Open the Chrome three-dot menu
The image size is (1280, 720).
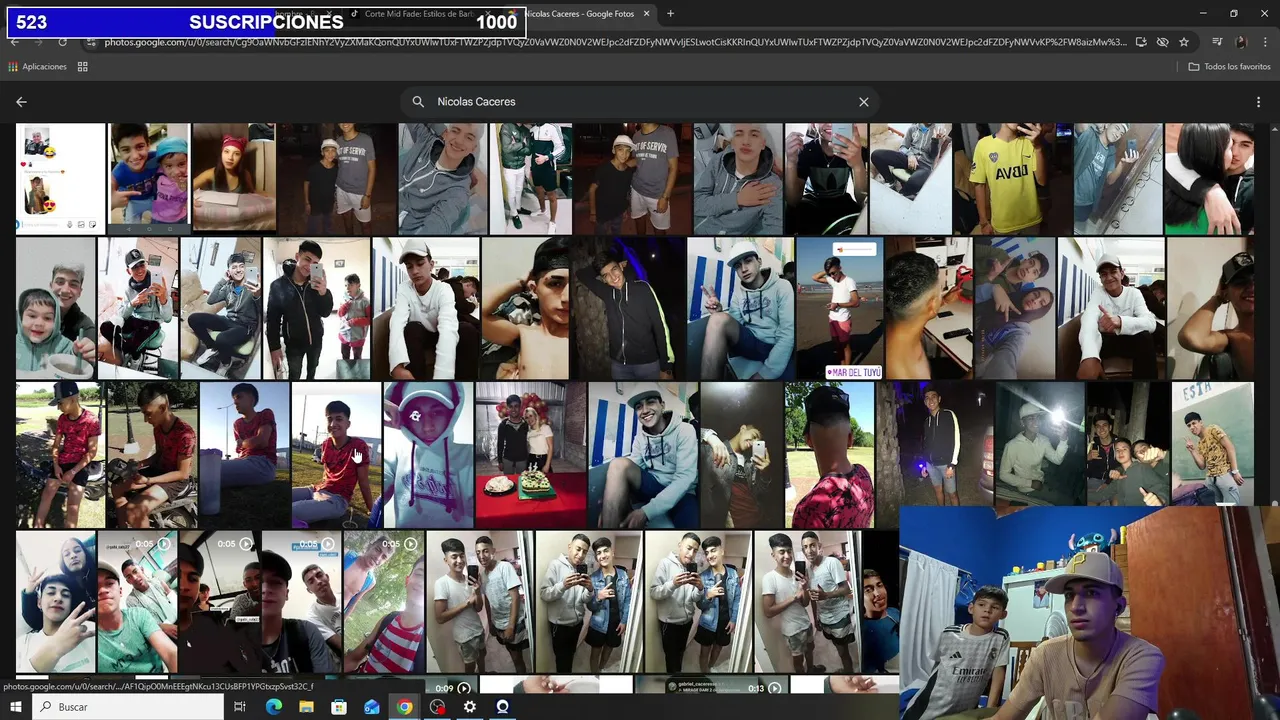coord(1265,42)
